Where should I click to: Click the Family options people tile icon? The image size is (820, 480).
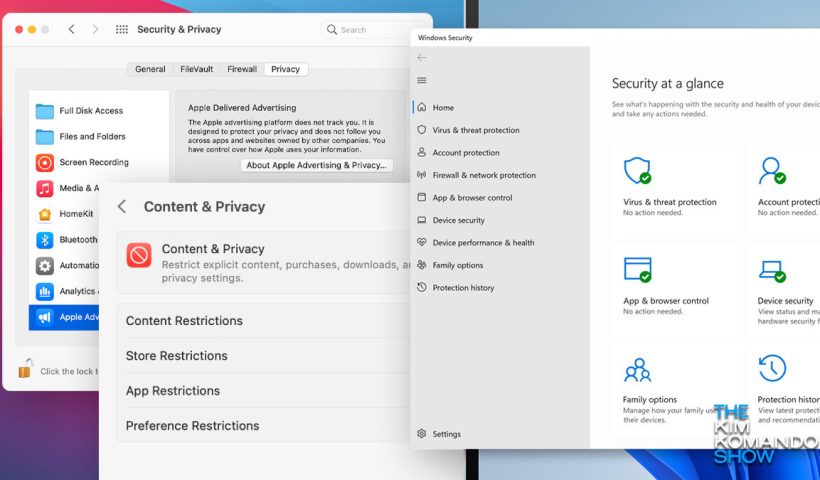pos(637,370)
